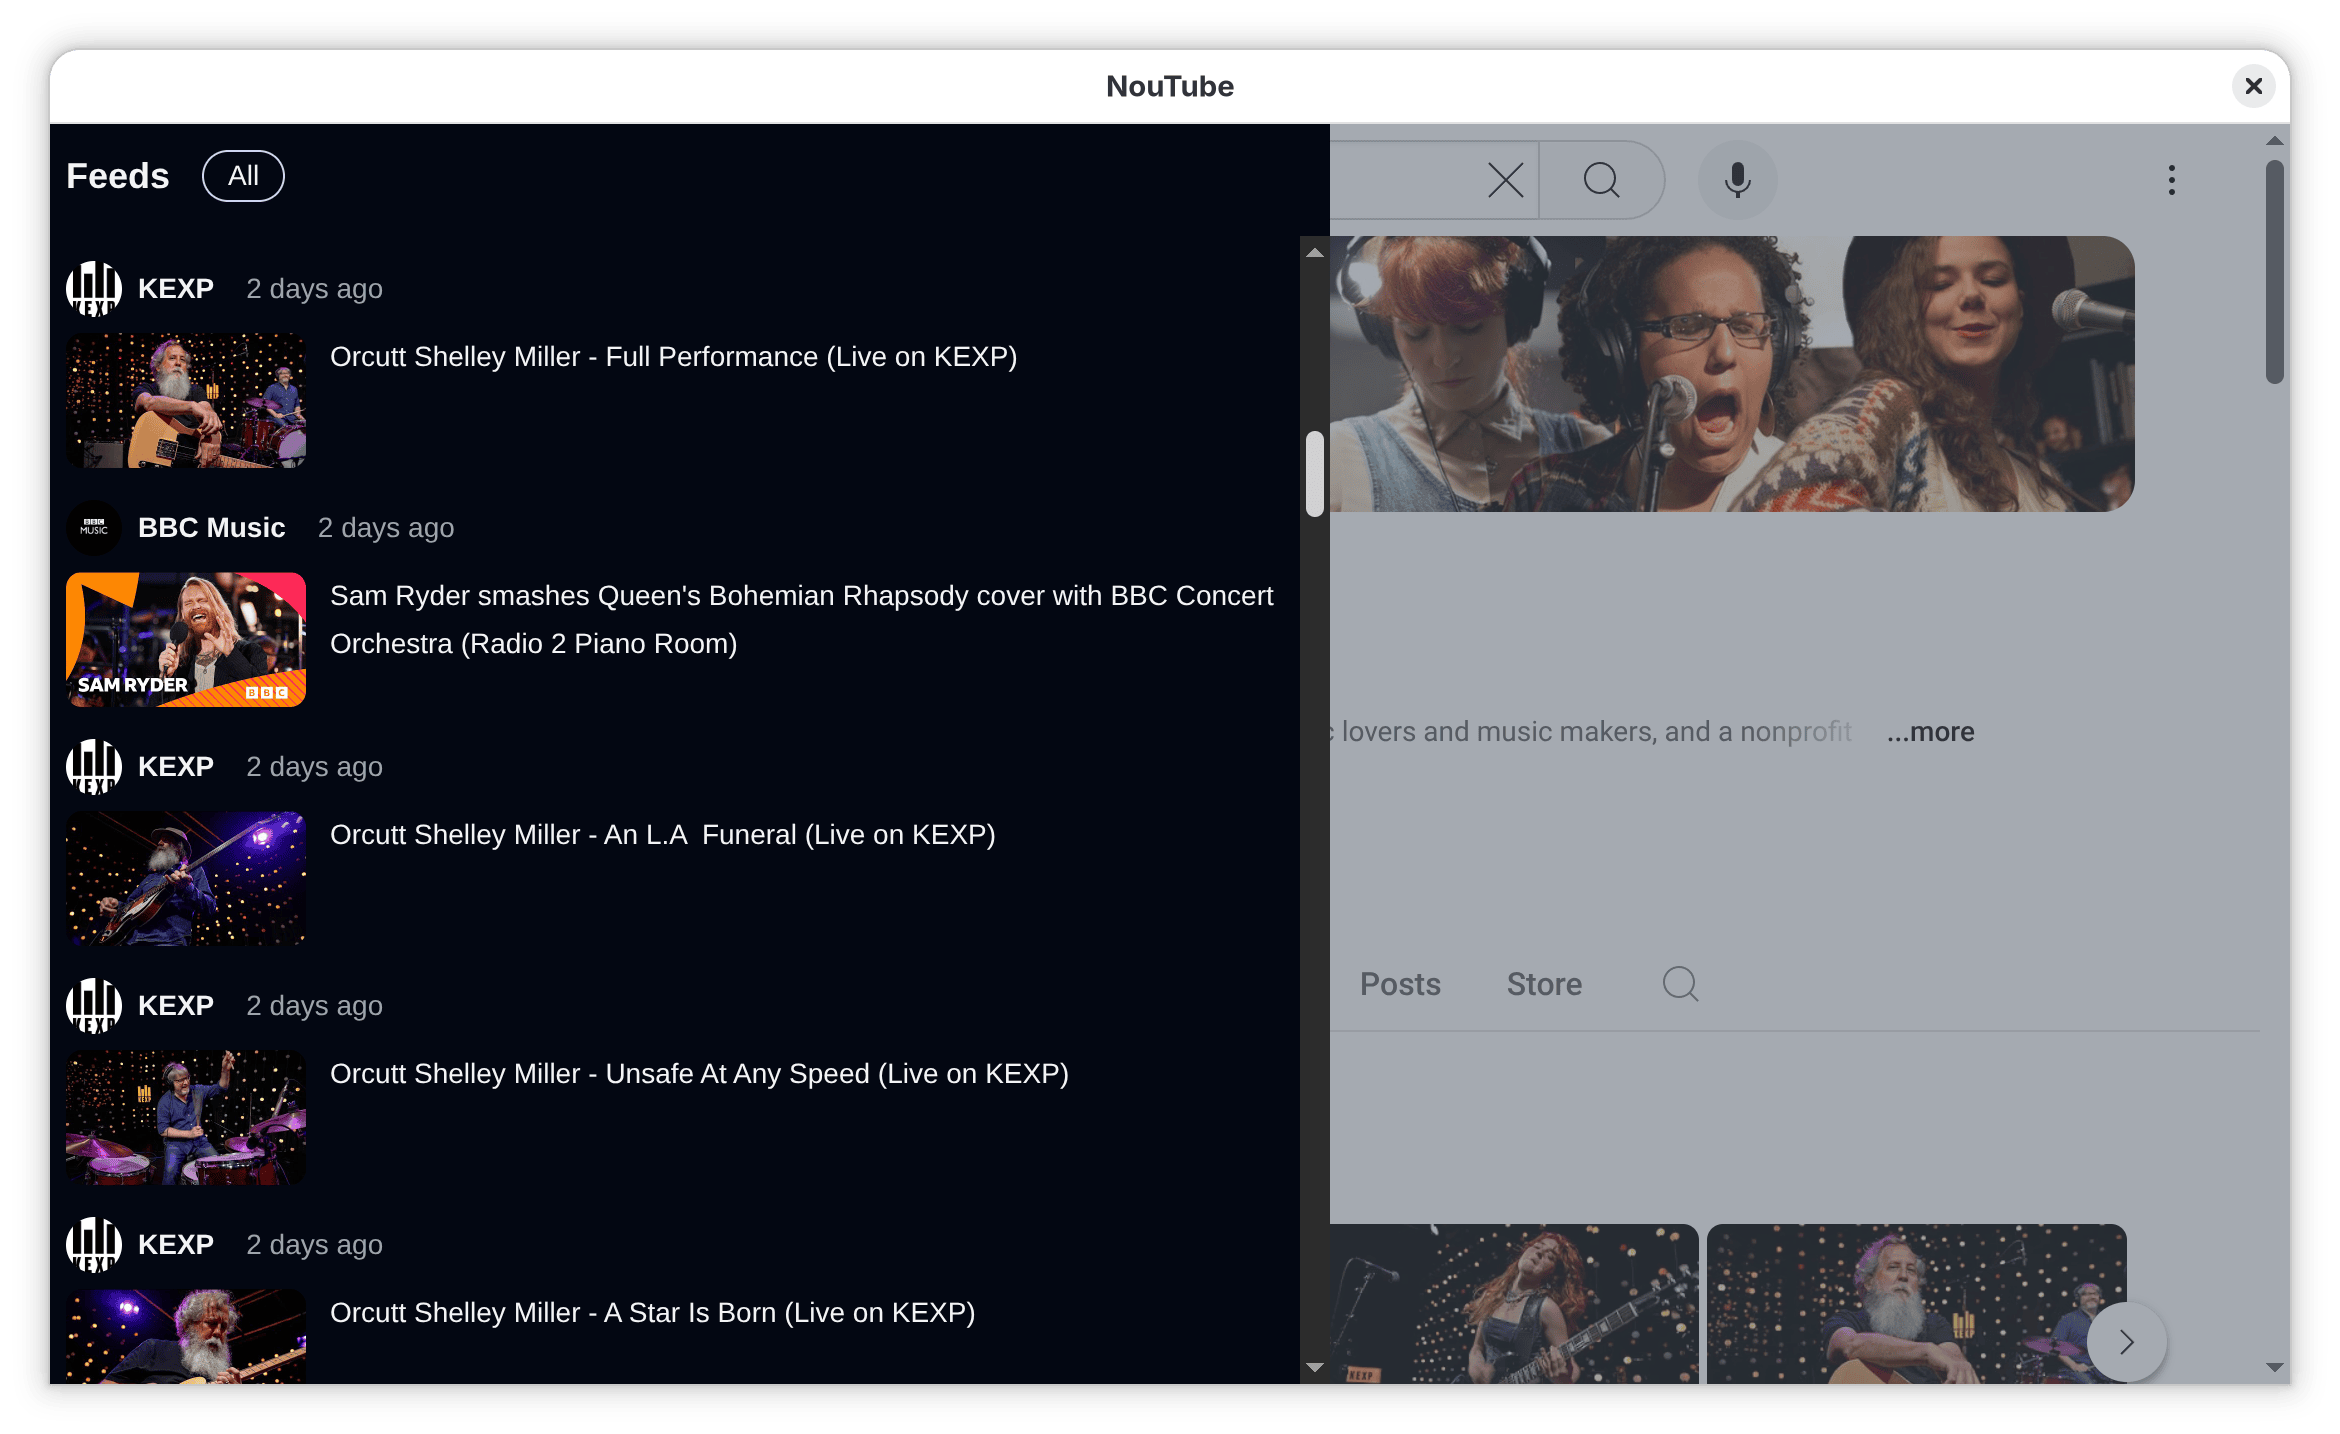
Task: Switch to the Posts tab
Action: coord(1400,984)
